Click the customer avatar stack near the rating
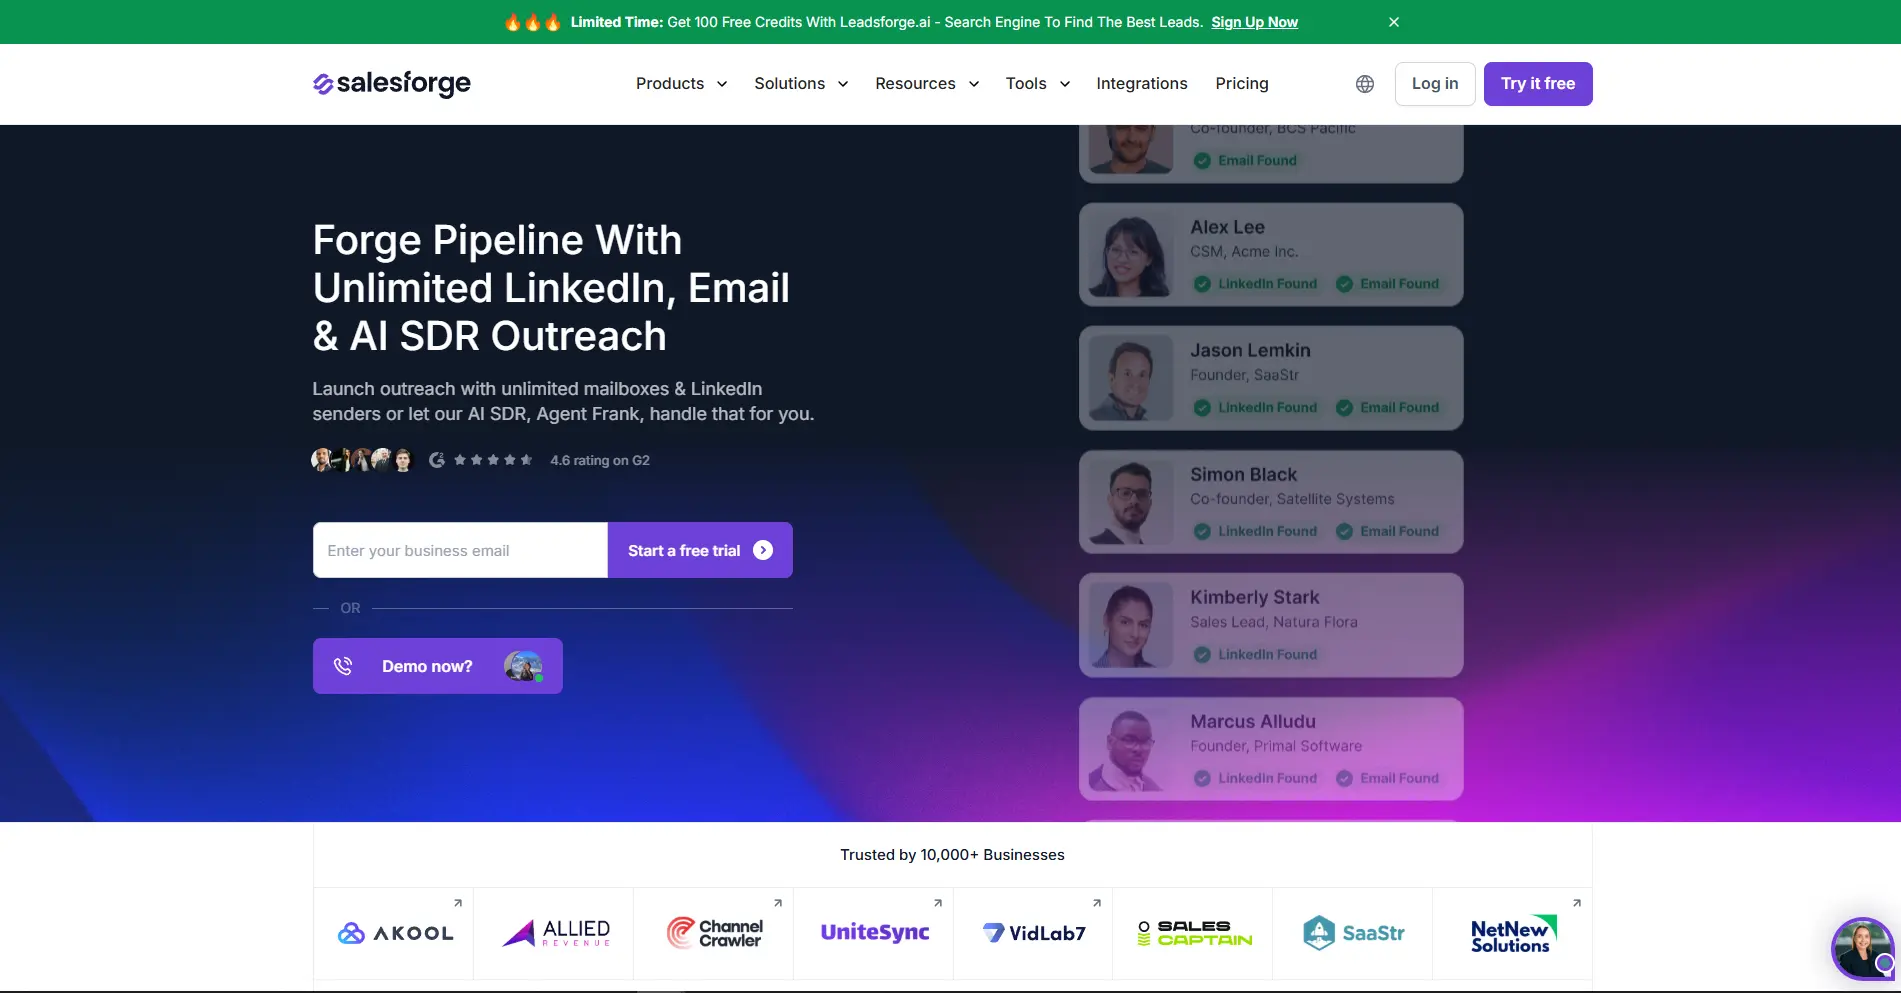 click(362, 459)
